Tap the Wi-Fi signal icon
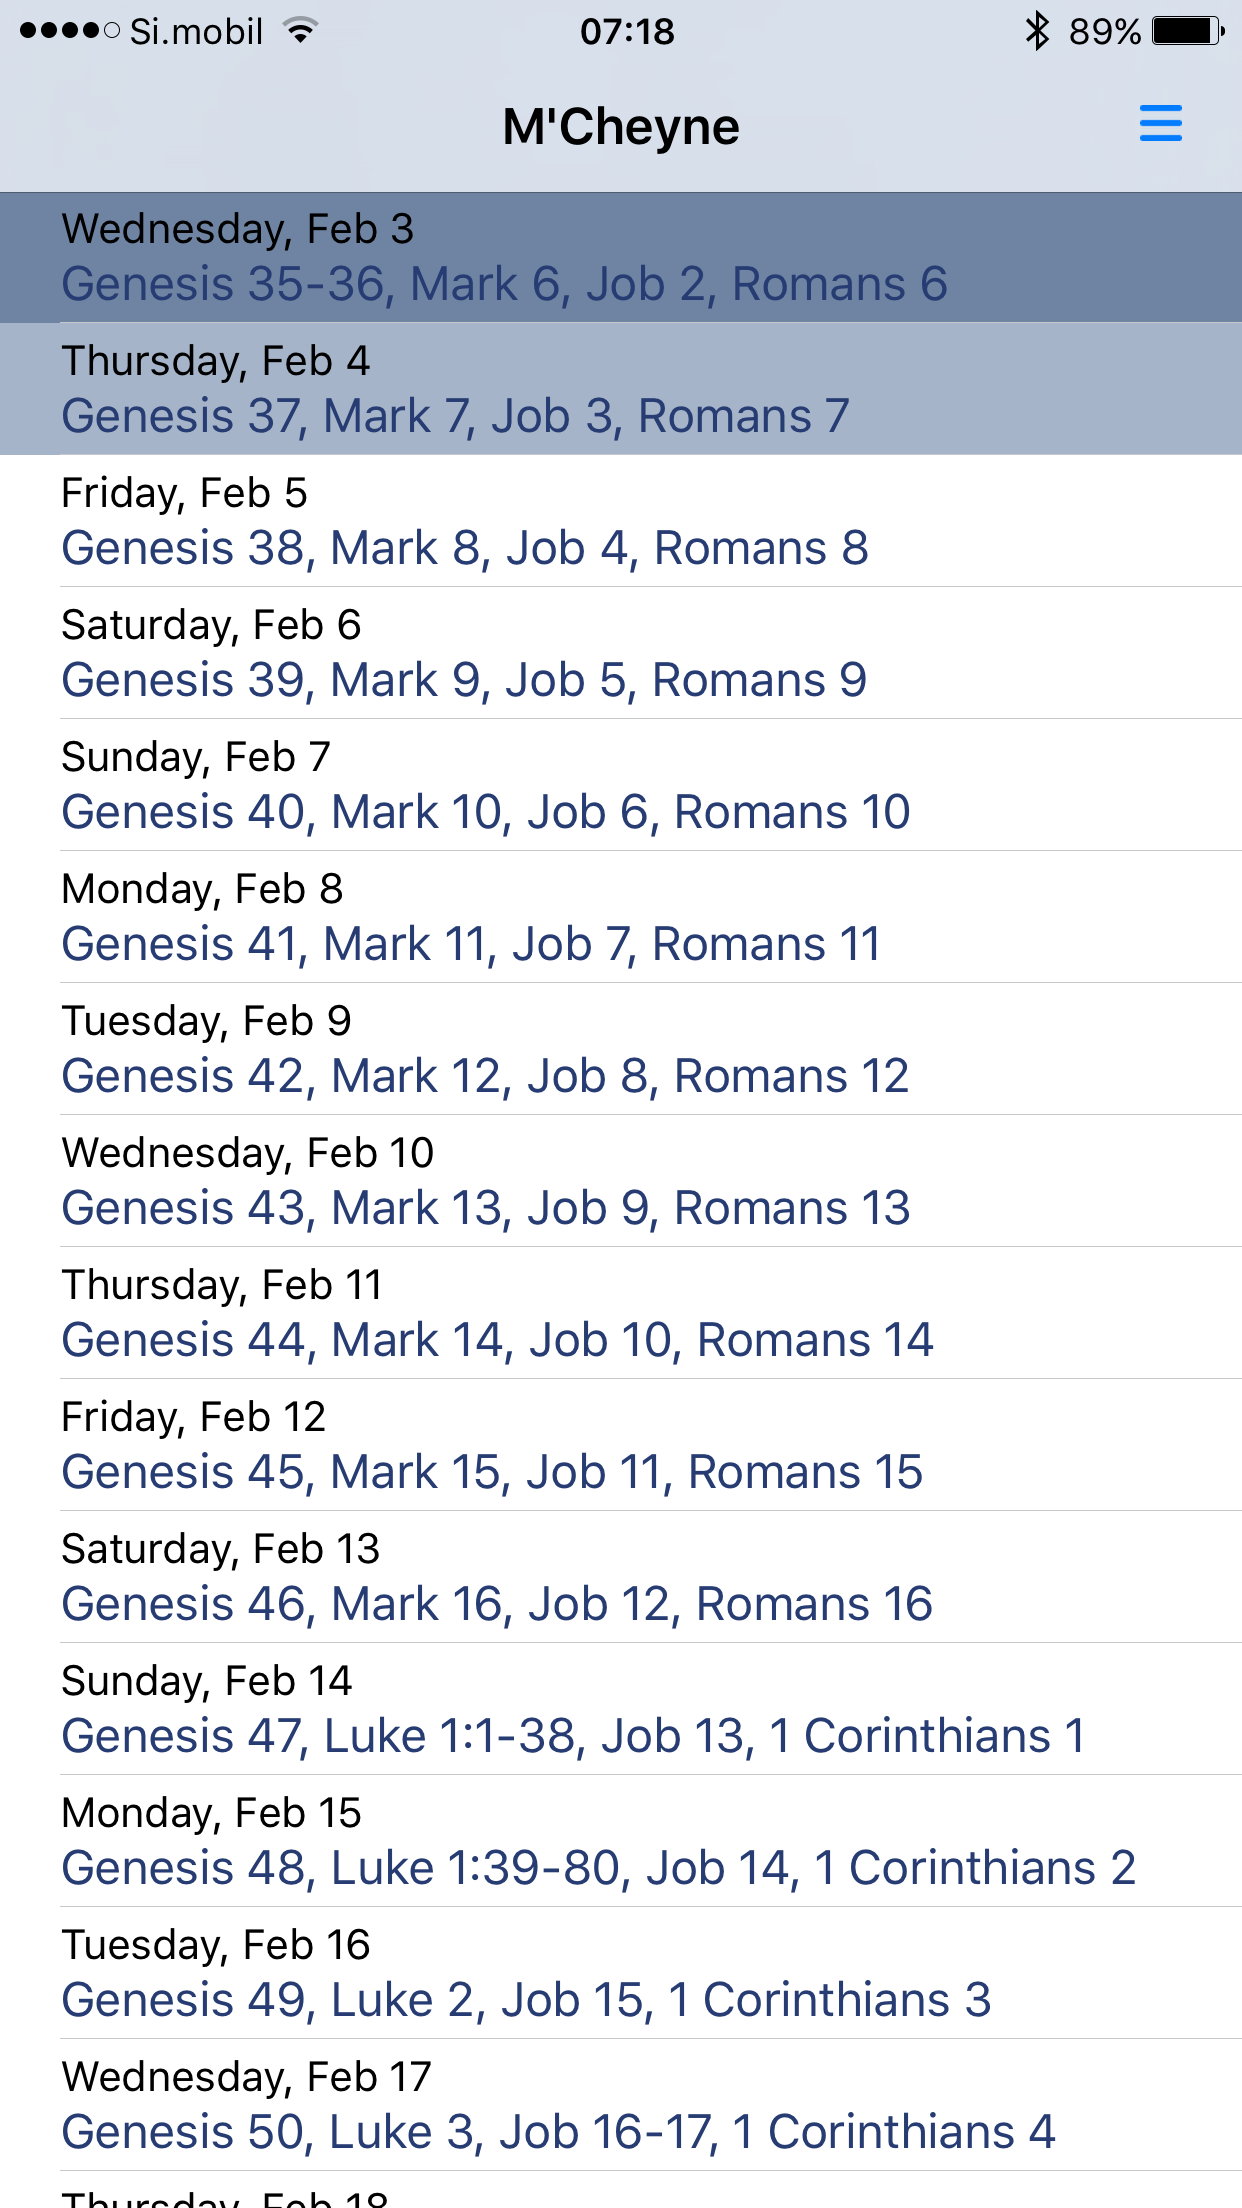This screenshot has width=1242, height=2208. (300, 31)
